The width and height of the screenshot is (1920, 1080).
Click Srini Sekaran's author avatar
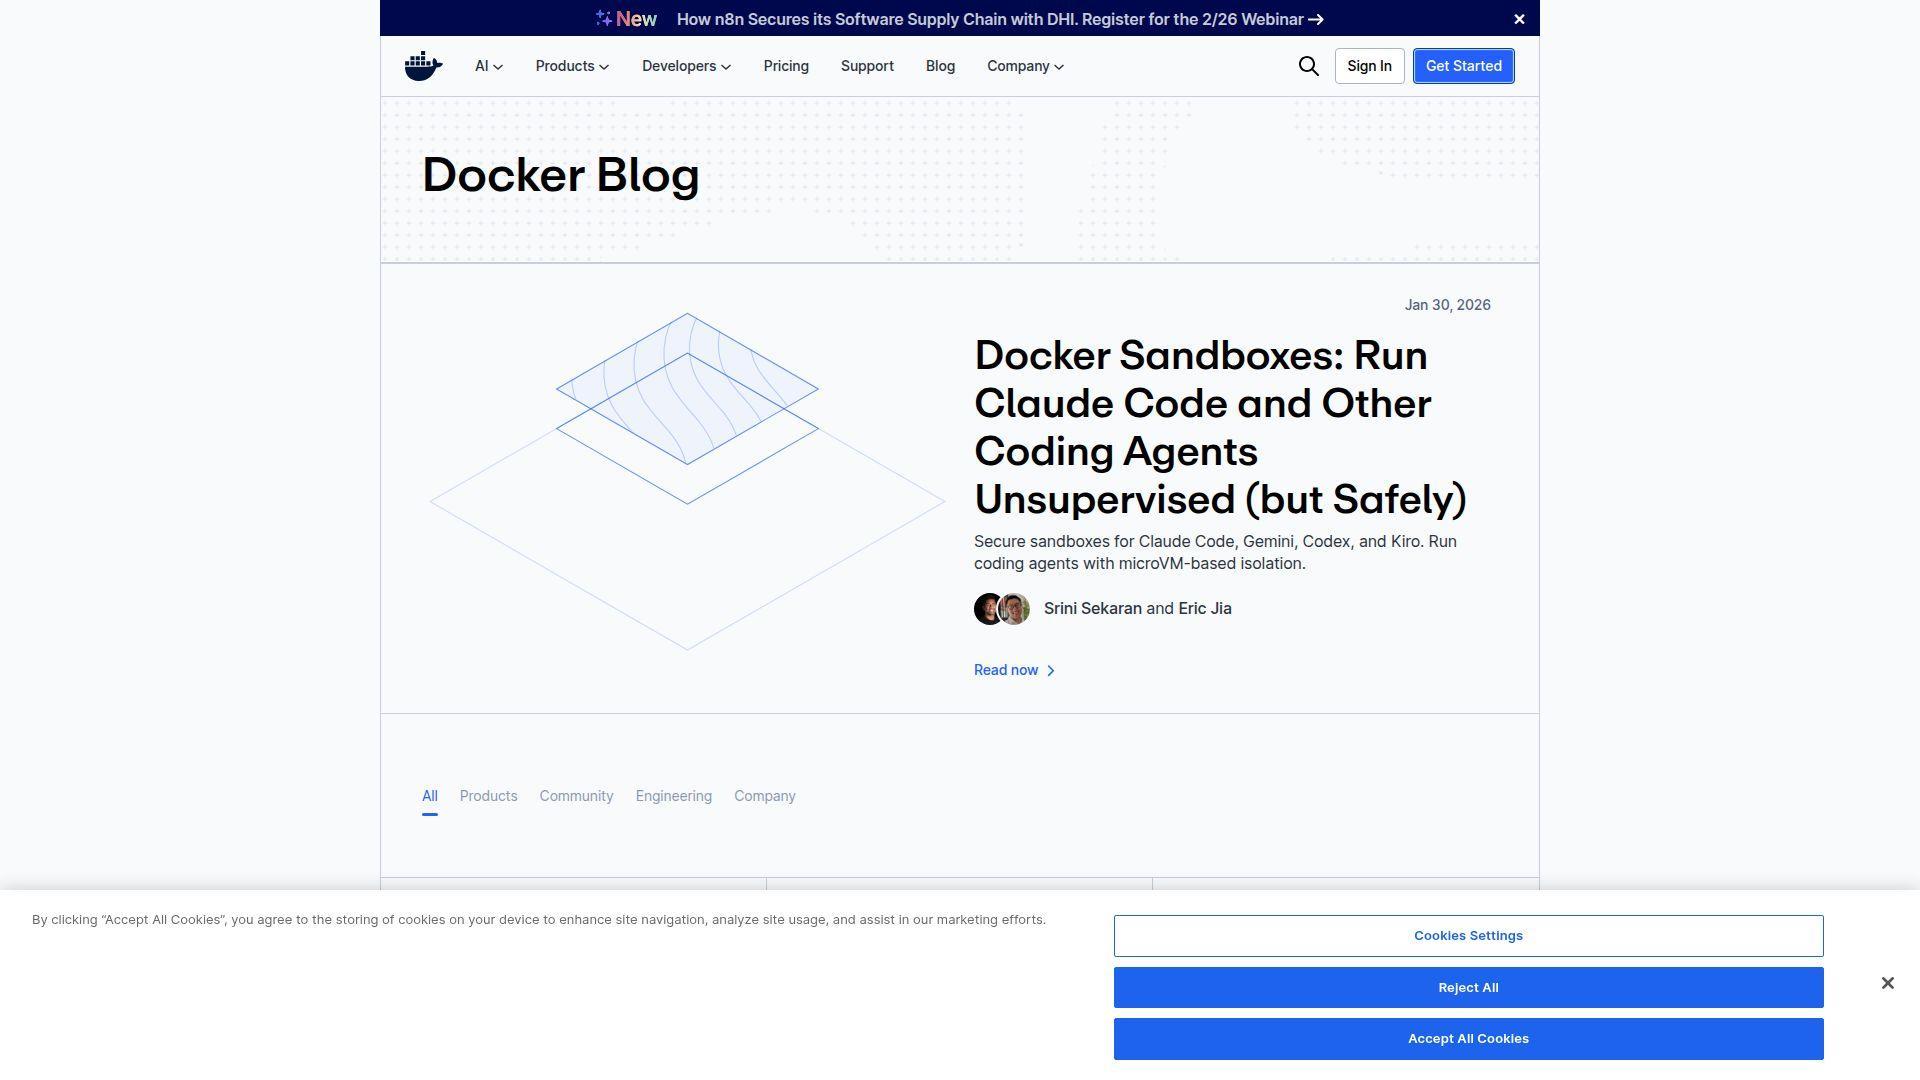(987, 608)
